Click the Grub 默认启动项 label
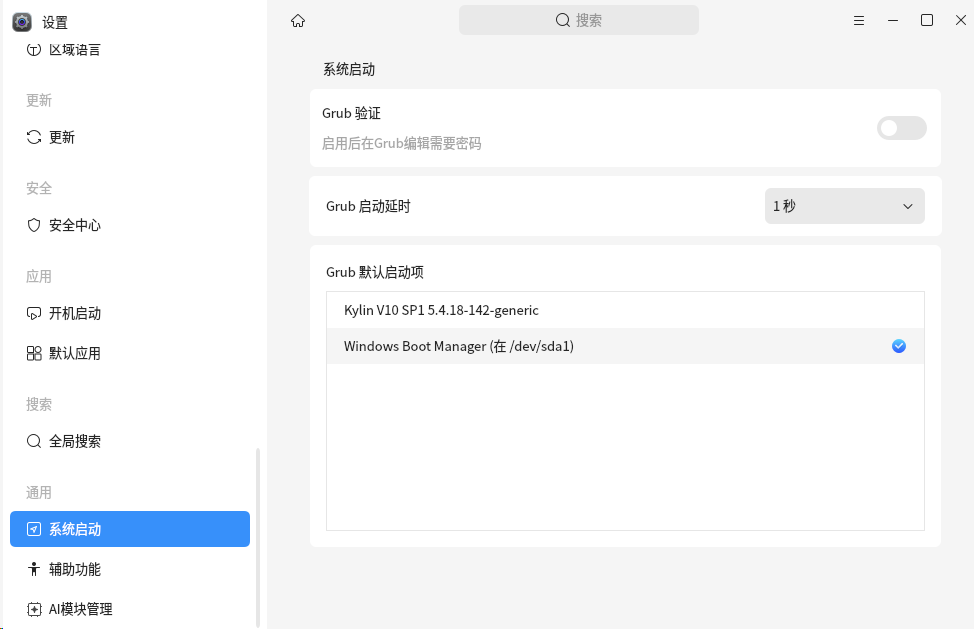The image size is (974, 629). coord(375,272)
